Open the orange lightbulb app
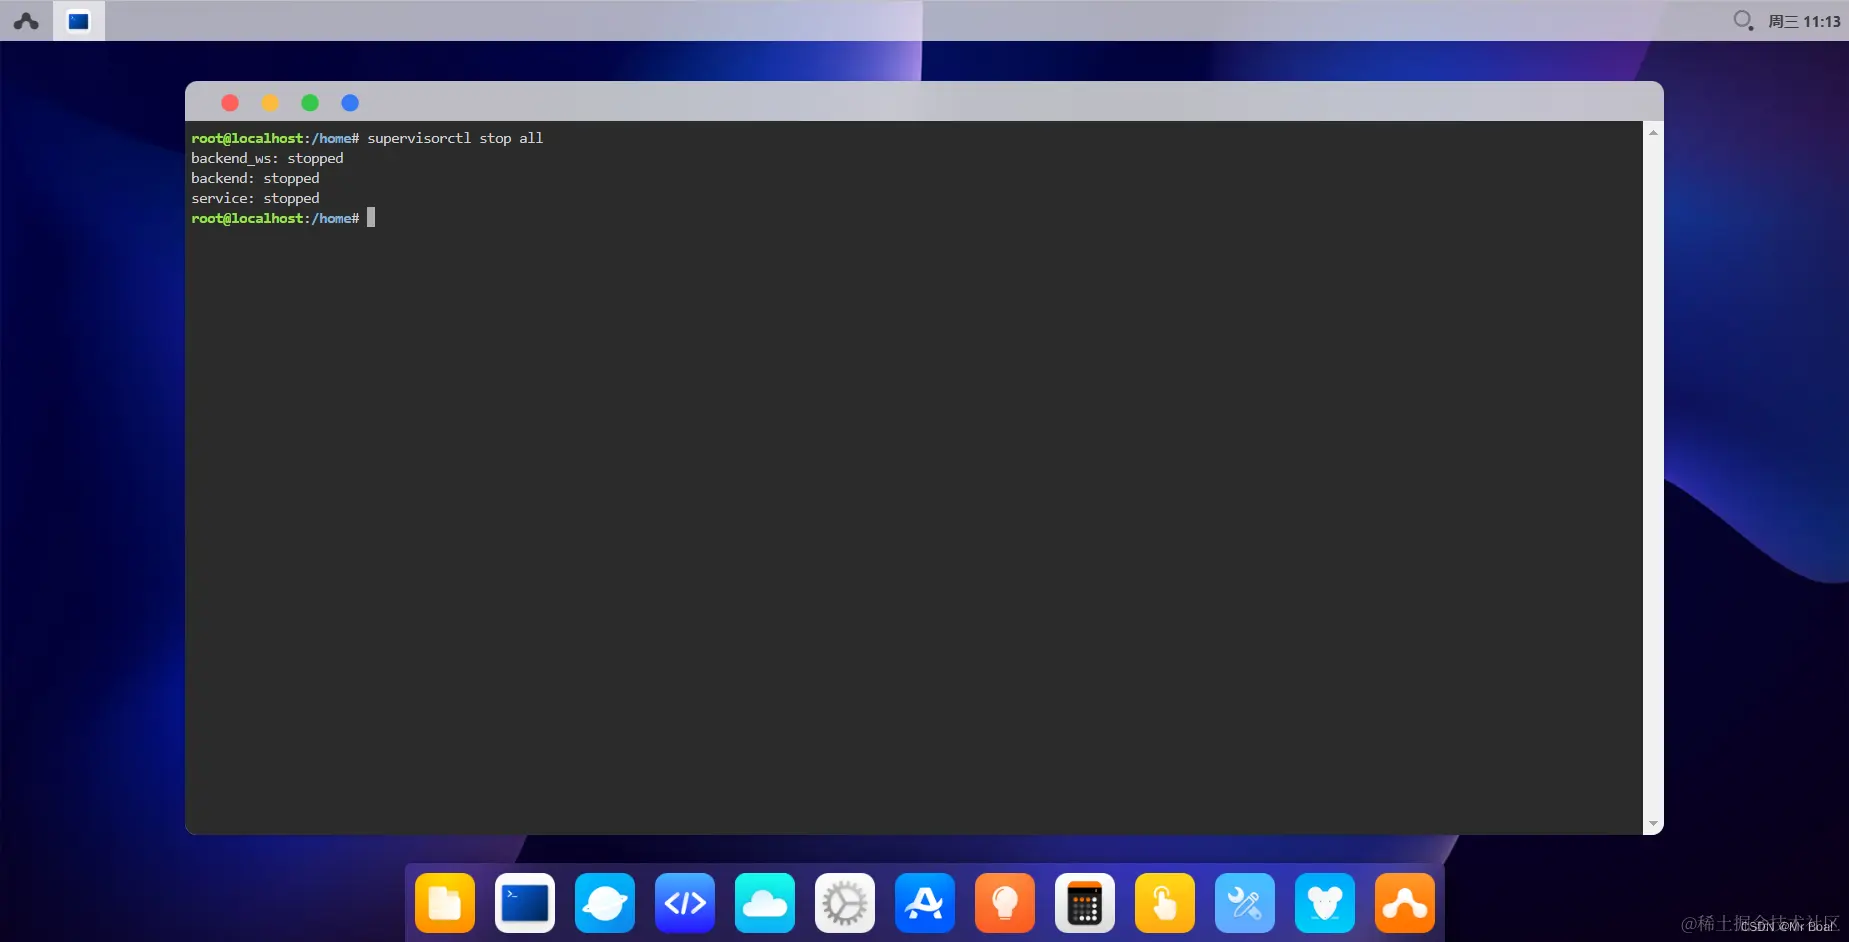 pyautogui.click(x=1005, y=903)
